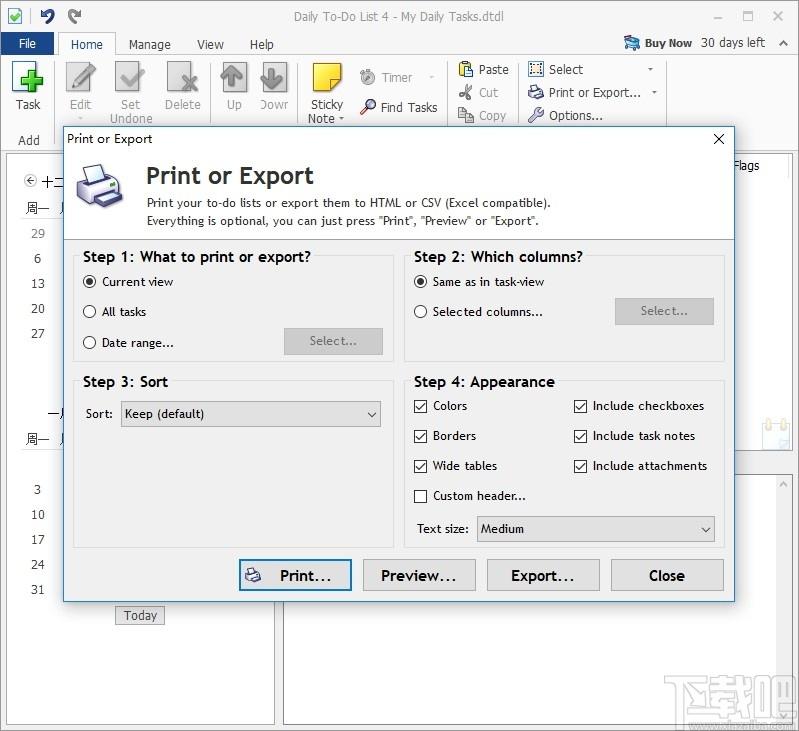
Task: Click Cut scissors in the ribbon
Action: click(465, 92)
